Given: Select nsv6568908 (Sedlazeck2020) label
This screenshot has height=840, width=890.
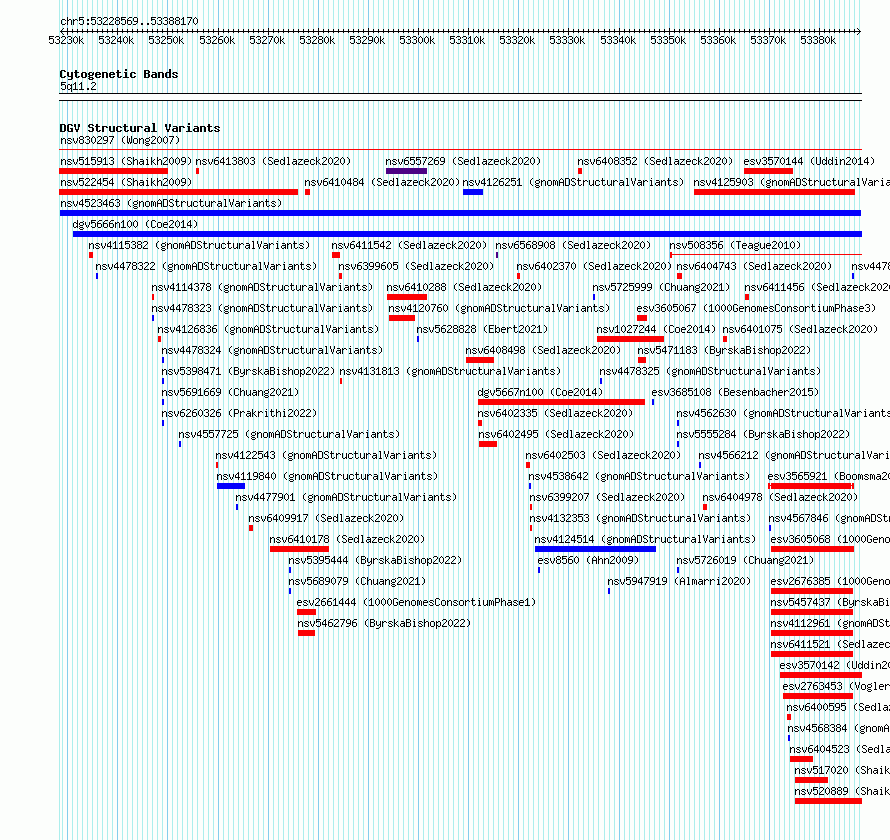Looking at the screenshot, I should tap(573, 245).
